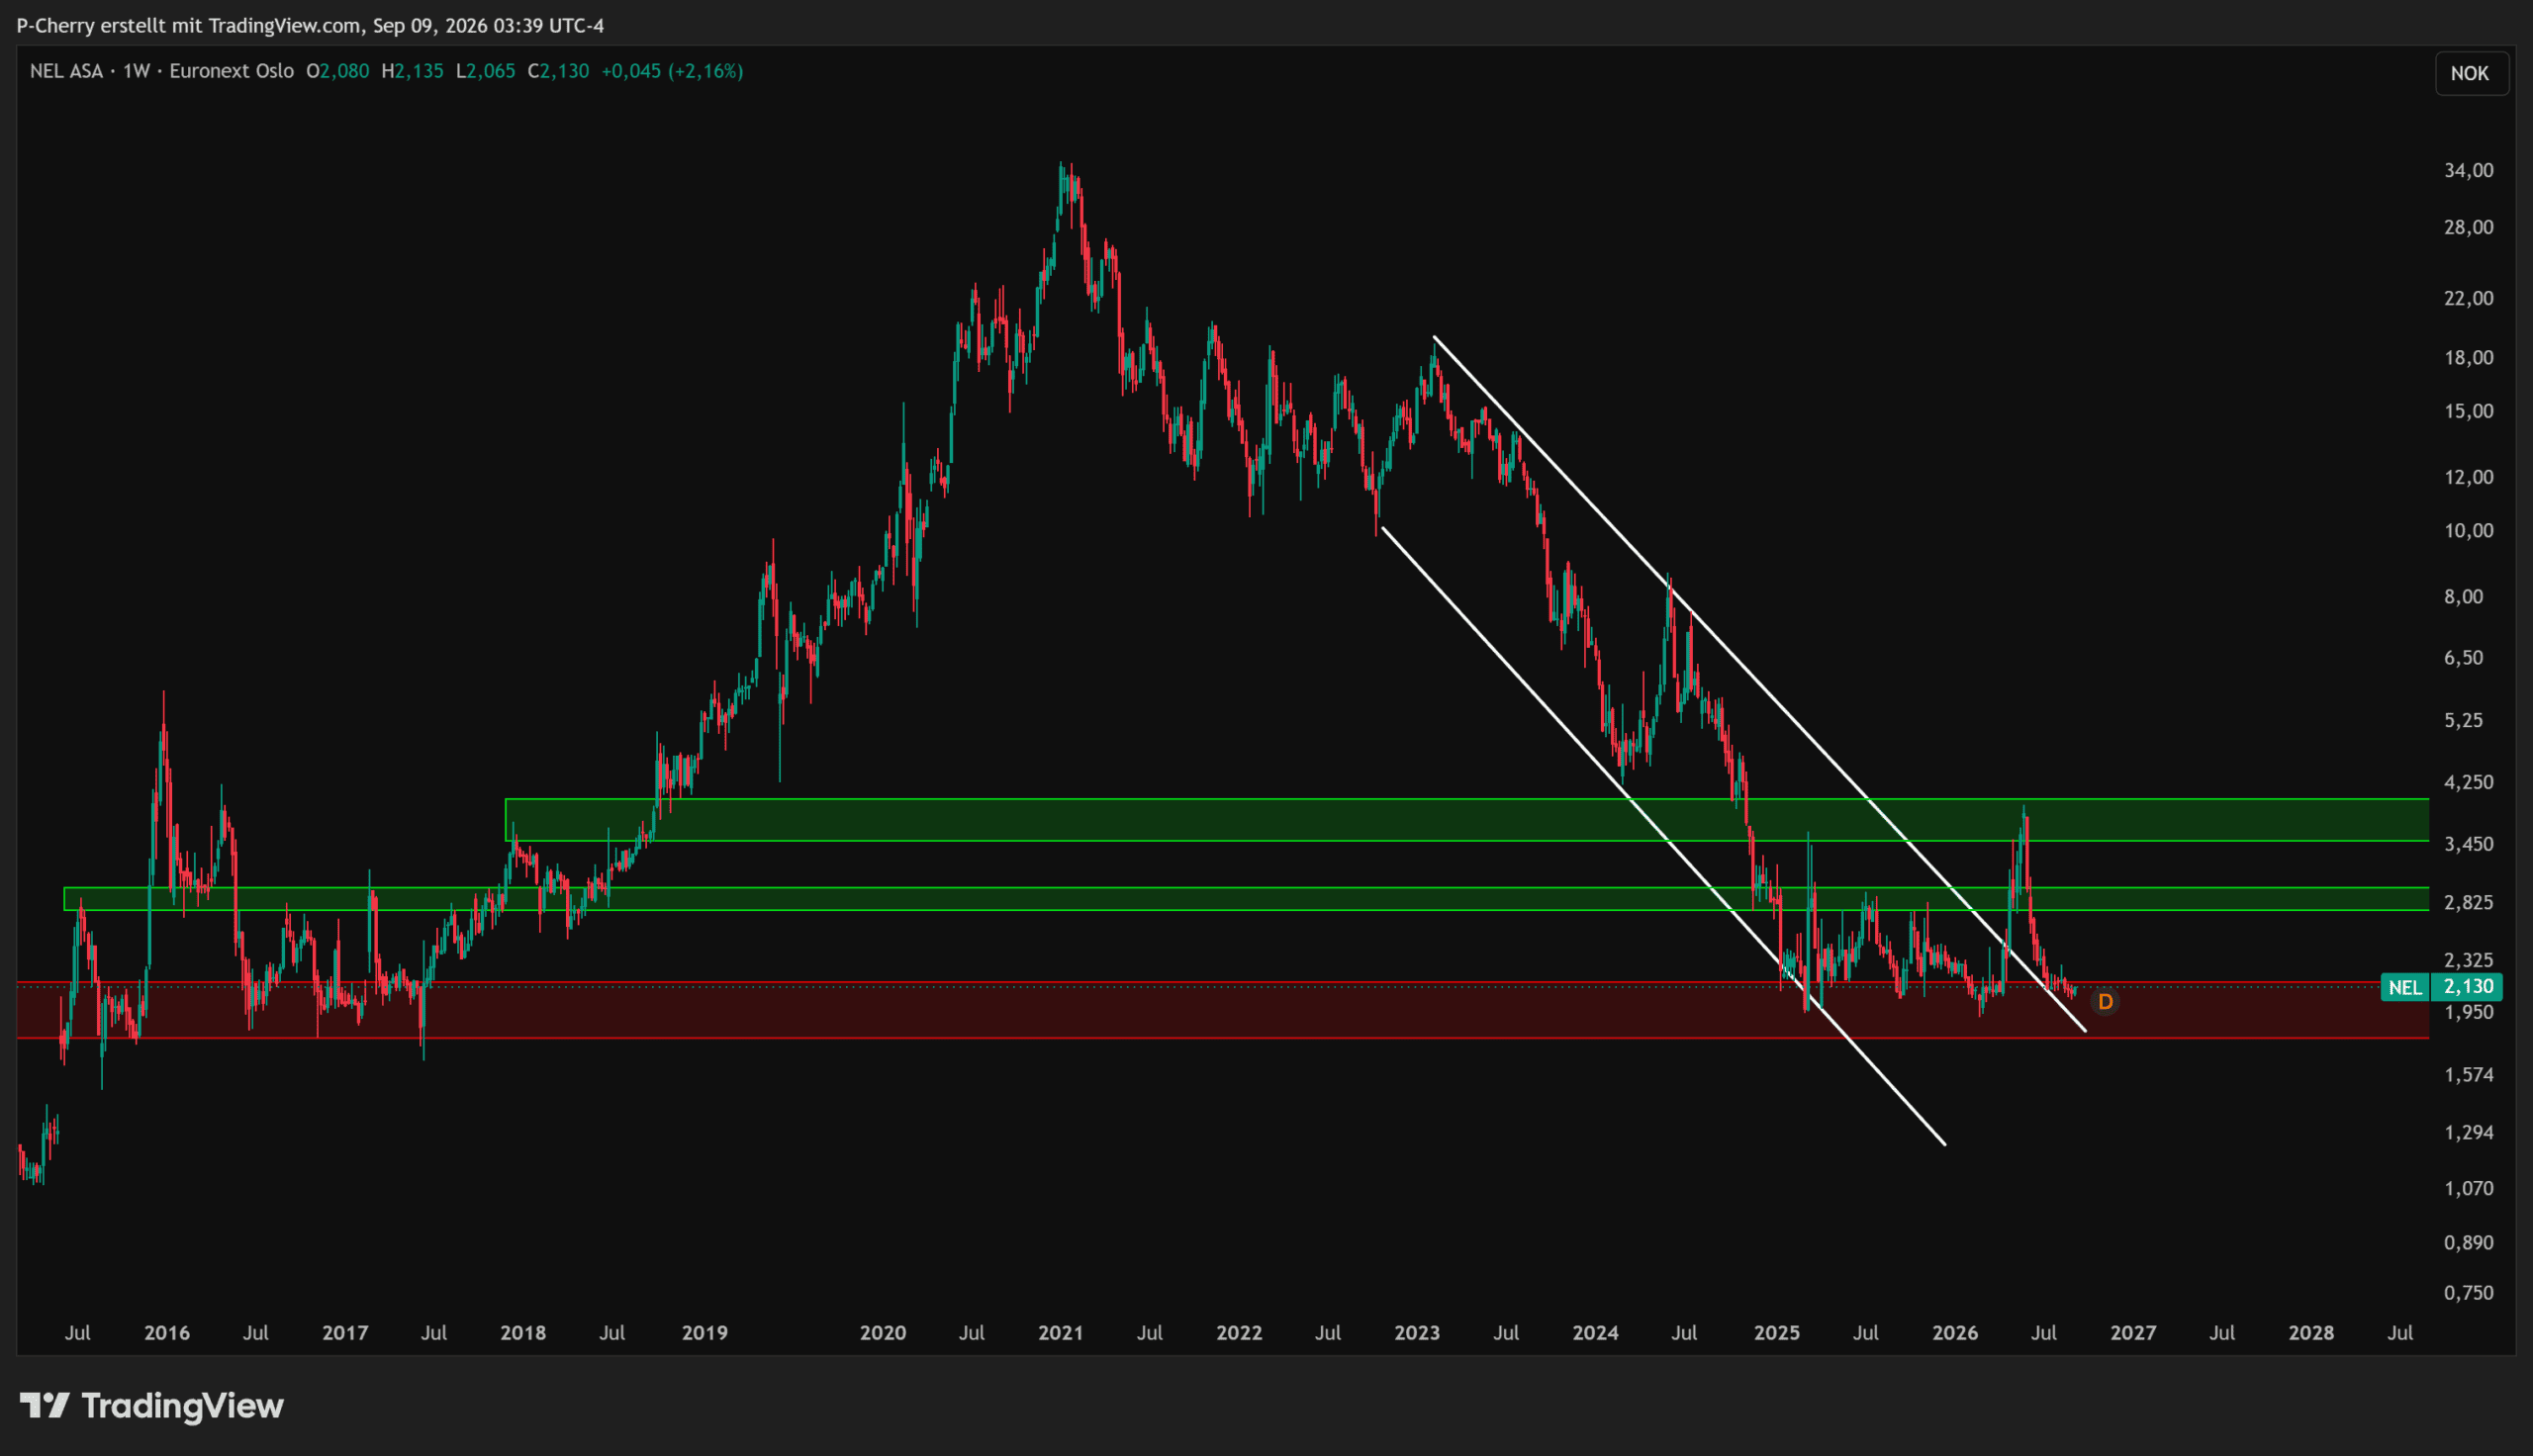2533x1456 pixels.
Task: Click the TradingView logo icon
Action: pos(45,1406)
